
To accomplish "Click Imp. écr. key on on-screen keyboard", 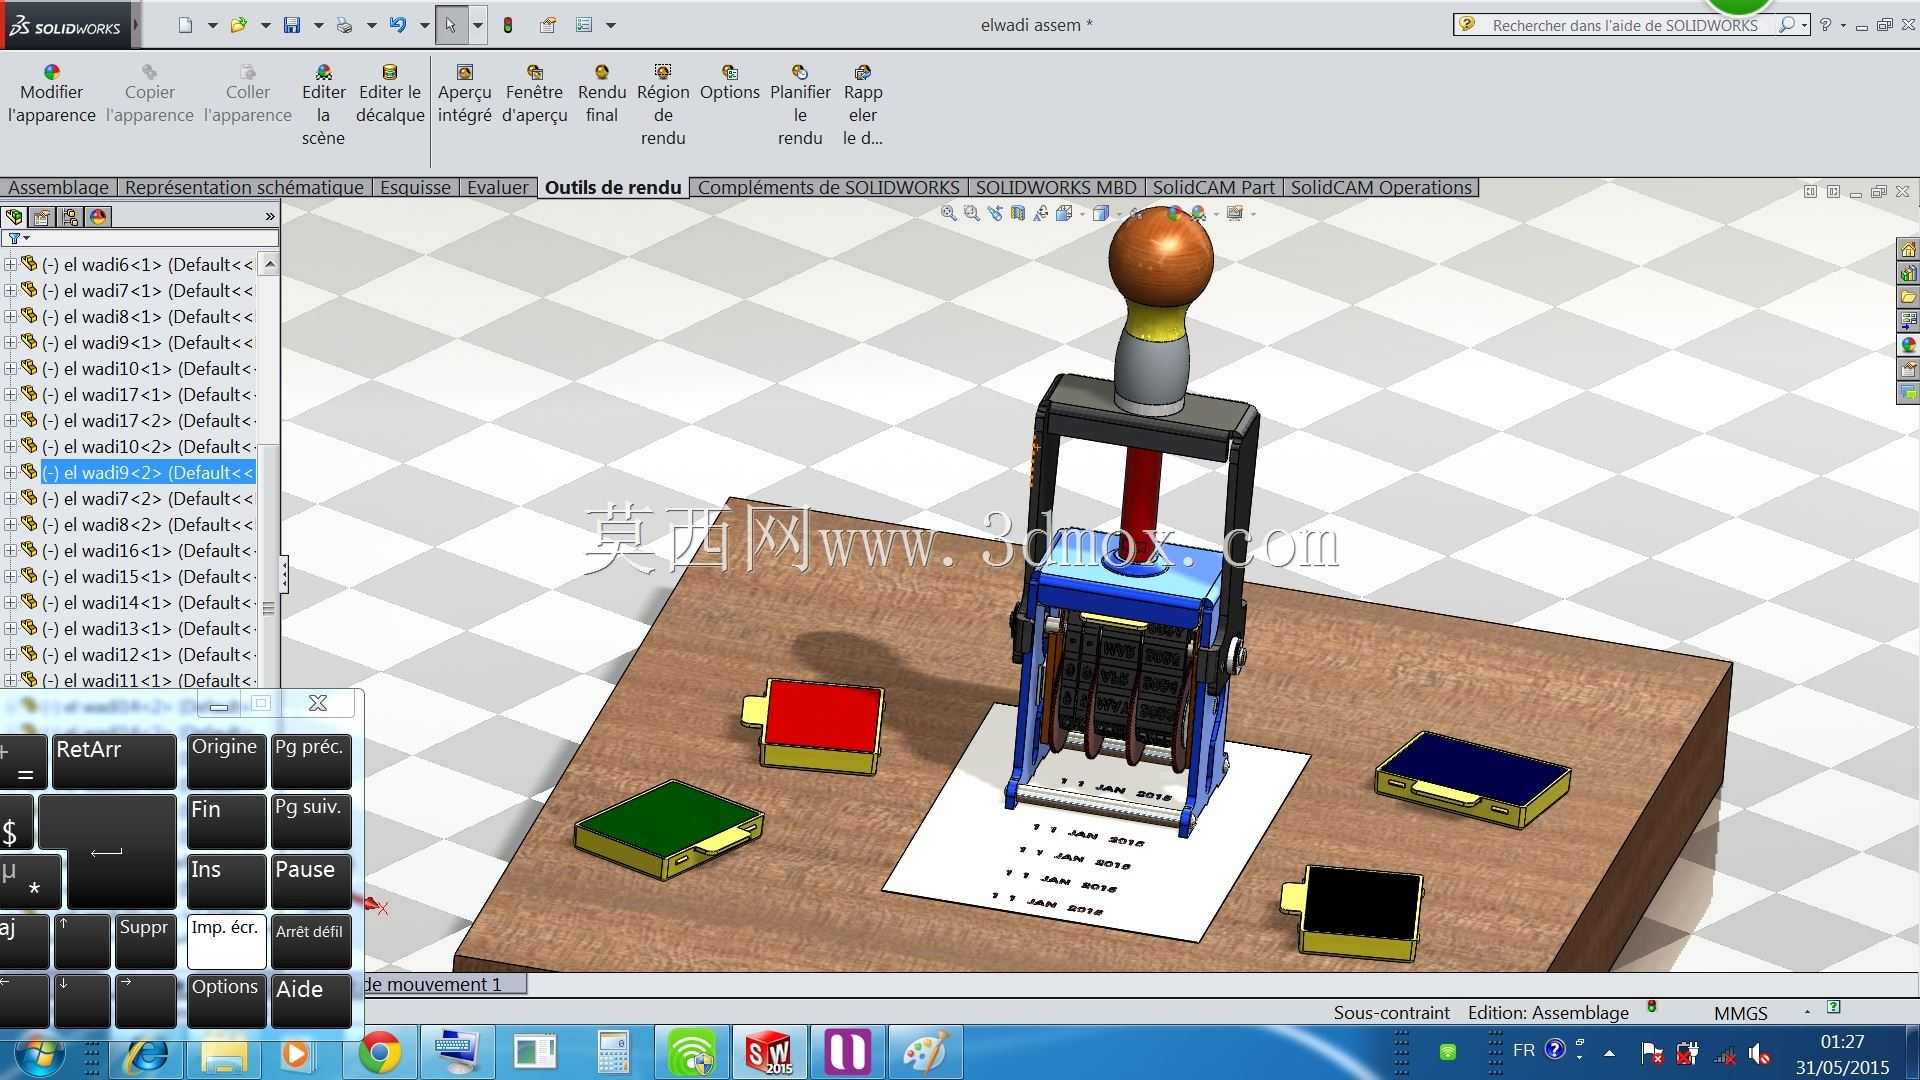I will [x=226, y=942].
